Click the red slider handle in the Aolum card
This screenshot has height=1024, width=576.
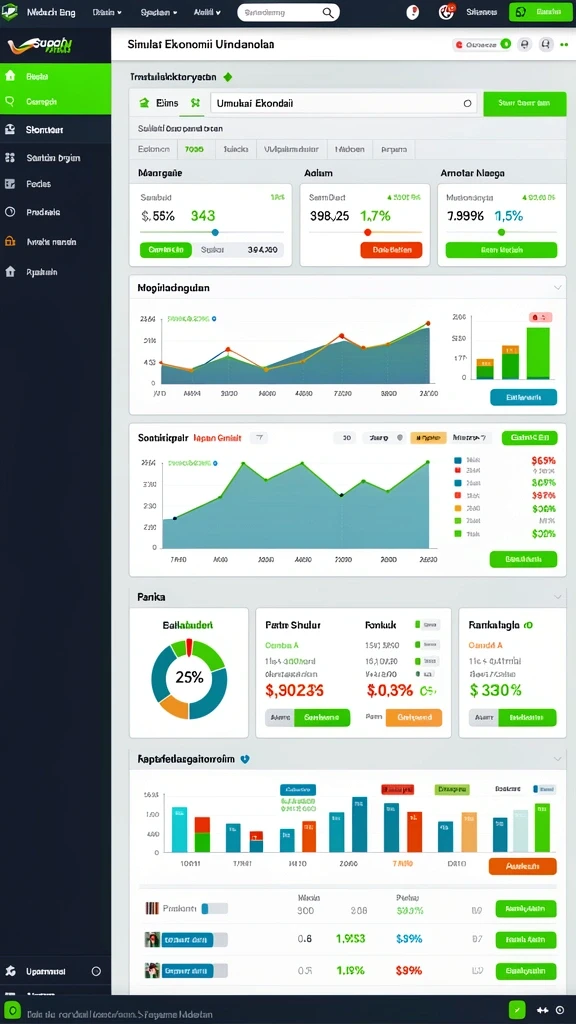[x=367, y=232]
